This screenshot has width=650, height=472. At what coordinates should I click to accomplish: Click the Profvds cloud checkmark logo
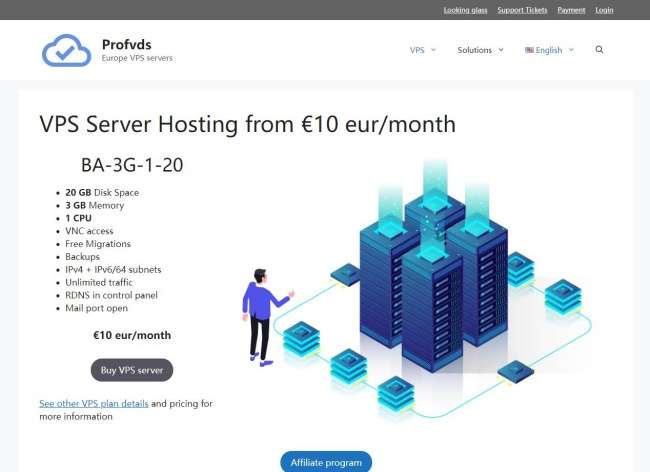[x=66, y=50]
